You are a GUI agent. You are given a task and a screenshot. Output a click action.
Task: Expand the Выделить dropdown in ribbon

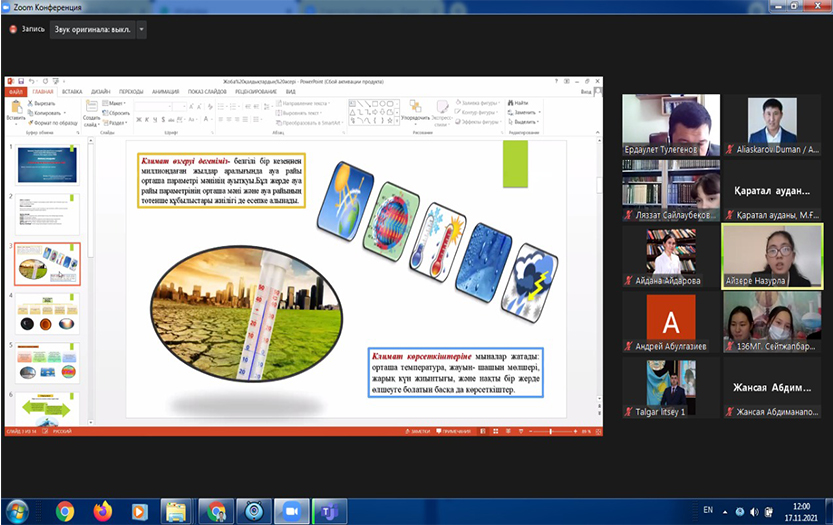point(523,121)
